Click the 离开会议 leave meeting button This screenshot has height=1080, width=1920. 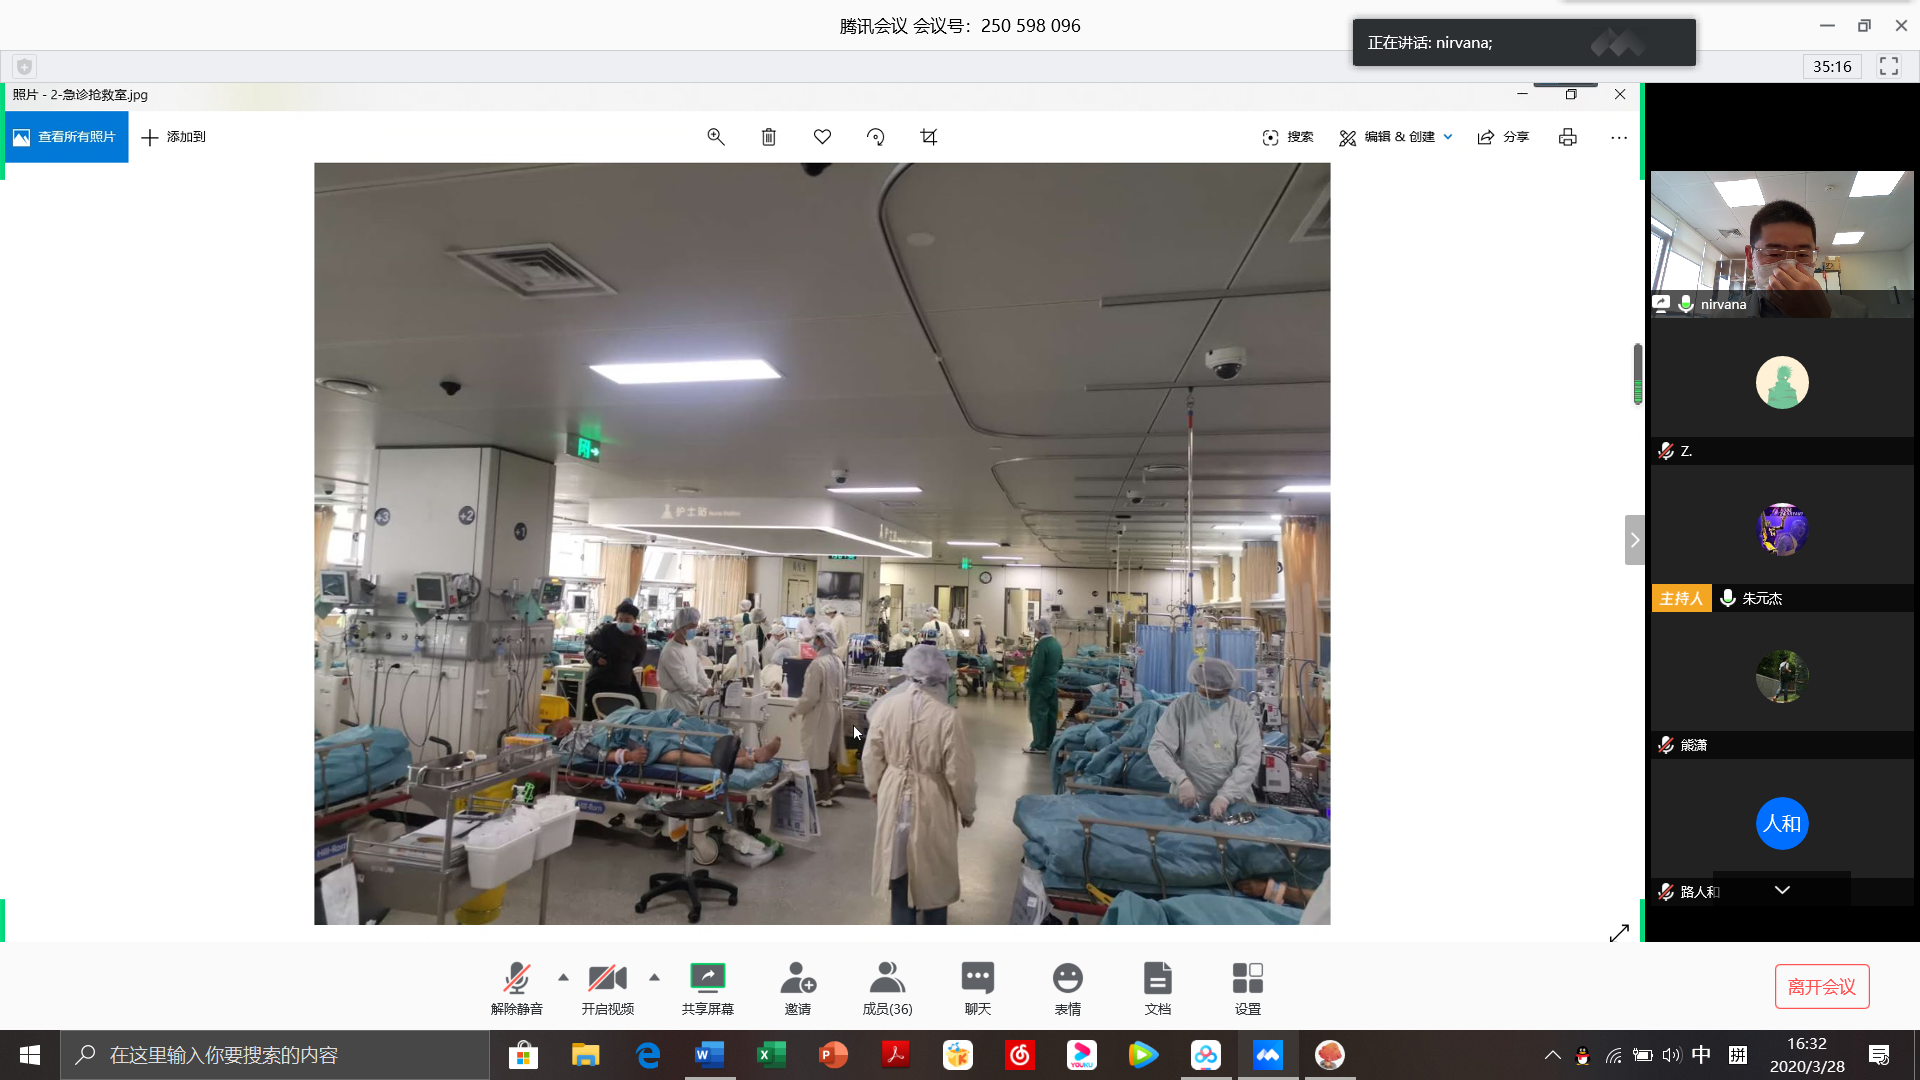pos(1821,987)
